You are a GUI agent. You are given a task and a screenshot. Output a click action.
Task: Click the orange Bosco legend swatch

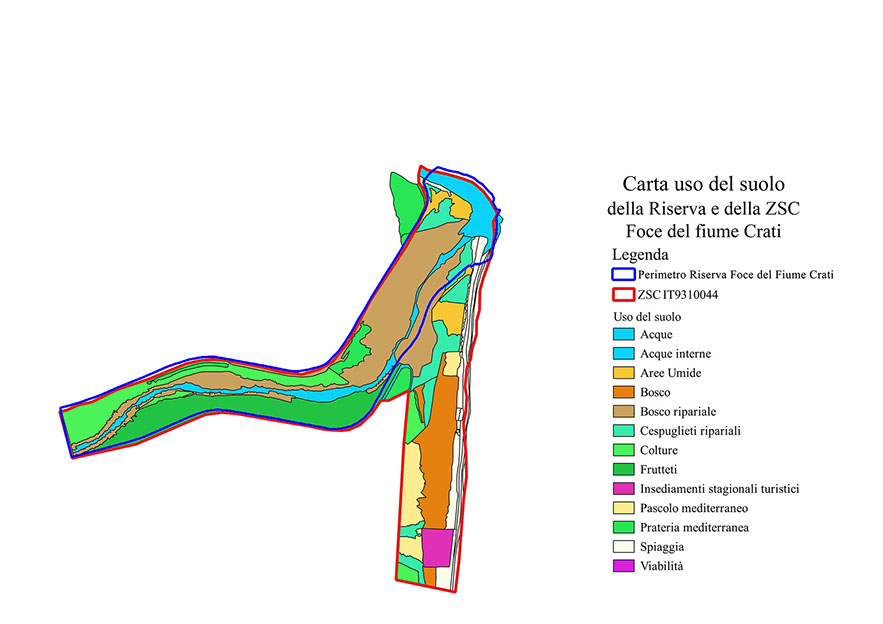tap(623, 392)
